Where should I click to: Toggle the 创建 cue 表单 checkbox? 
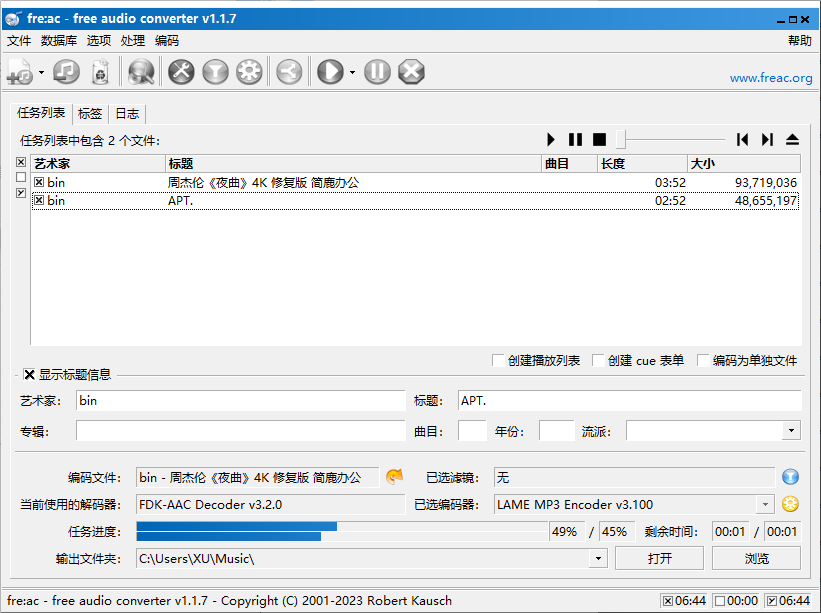tap(599, 360)
